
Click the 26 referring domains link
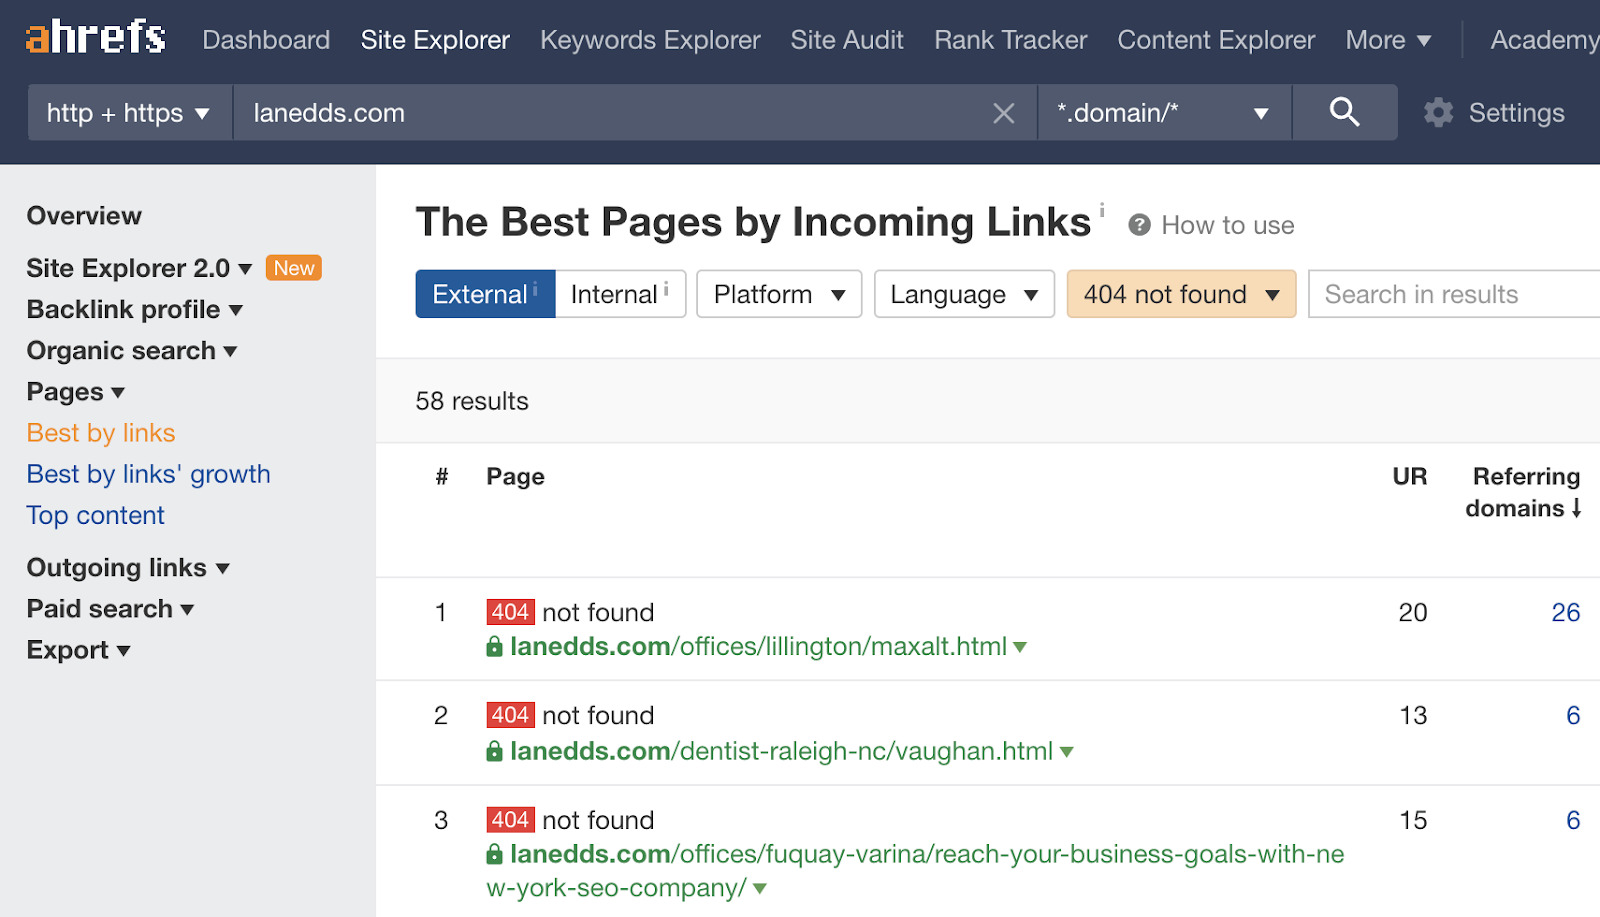tap(1565, 611)
